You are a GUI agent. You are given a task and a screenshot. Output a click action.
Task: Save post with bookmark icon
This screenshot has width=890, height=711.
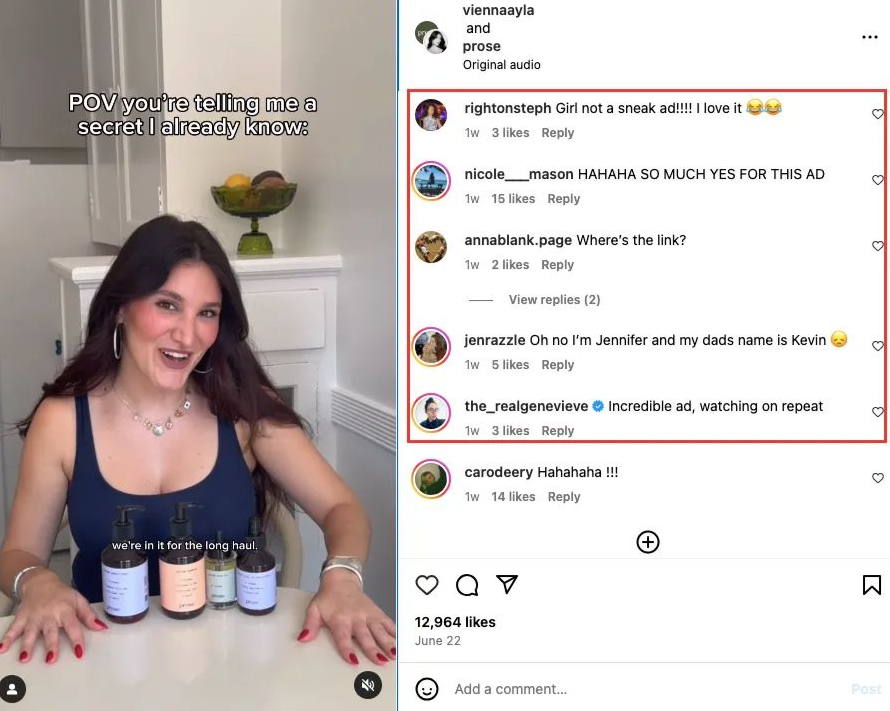pos(872,585)
